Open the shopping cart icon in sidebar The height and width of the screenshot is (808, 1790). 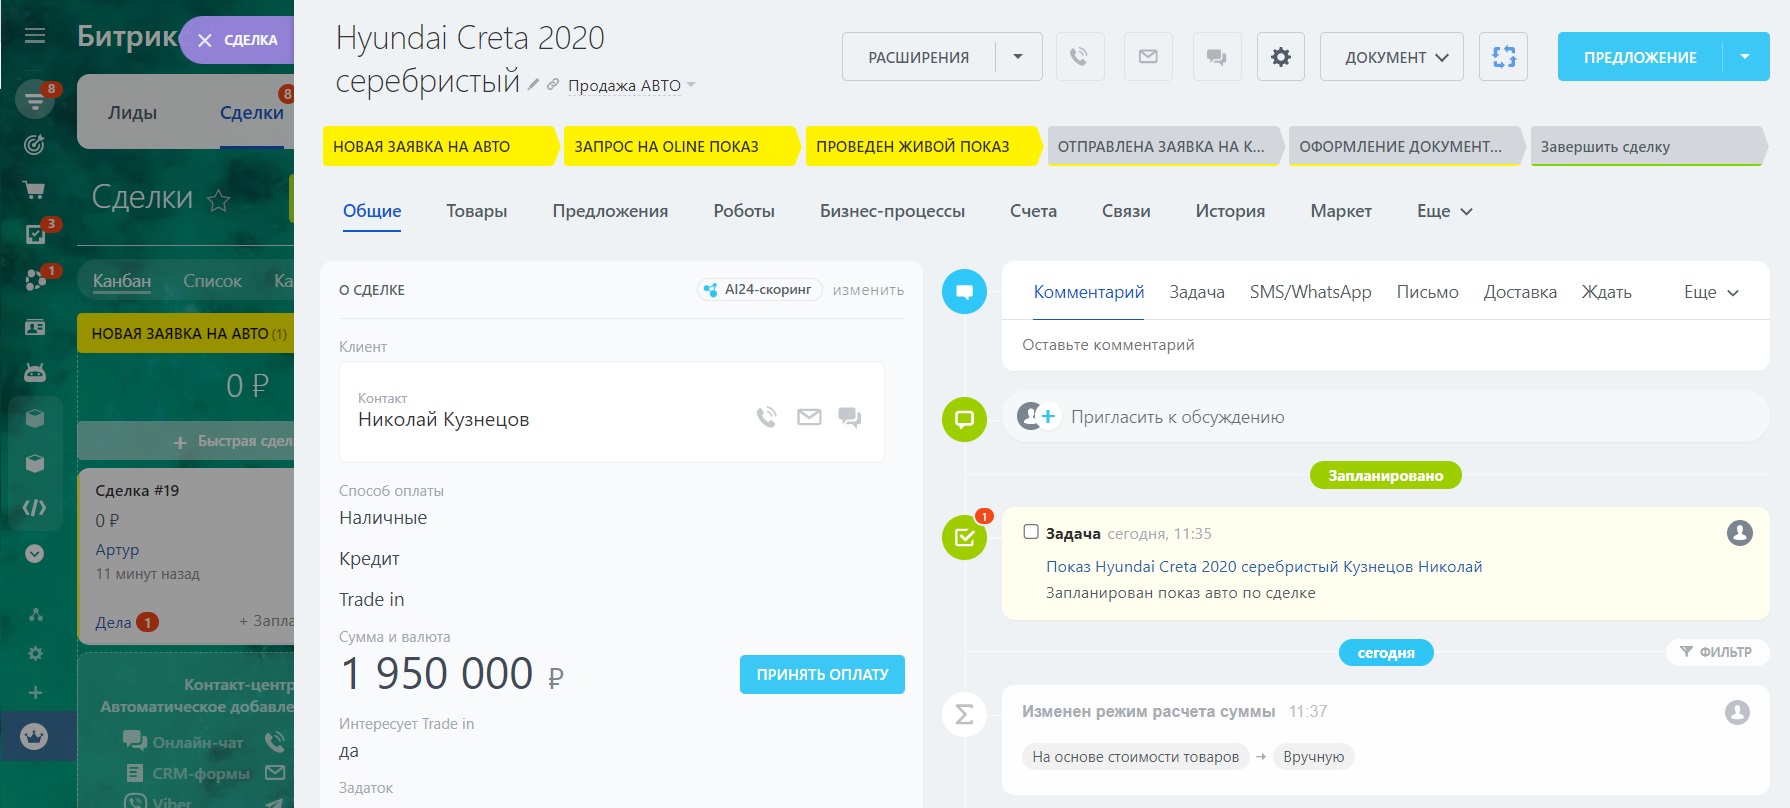[35, 190]
